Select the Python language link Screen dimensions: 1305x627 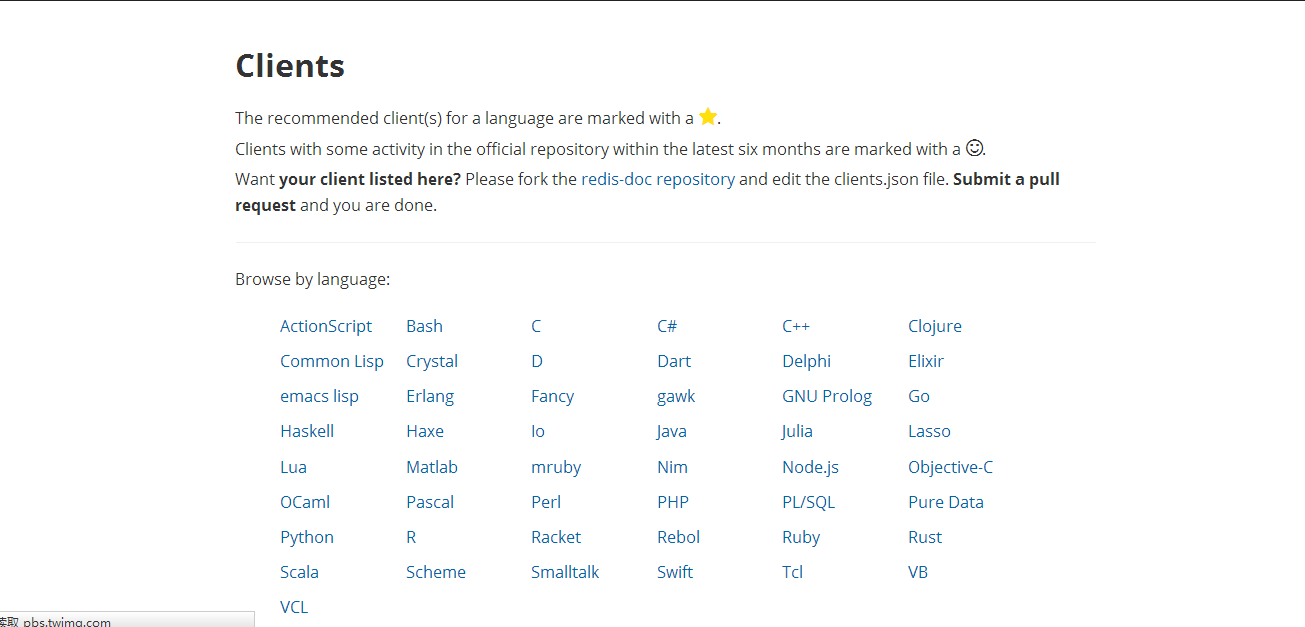point(307,537)
